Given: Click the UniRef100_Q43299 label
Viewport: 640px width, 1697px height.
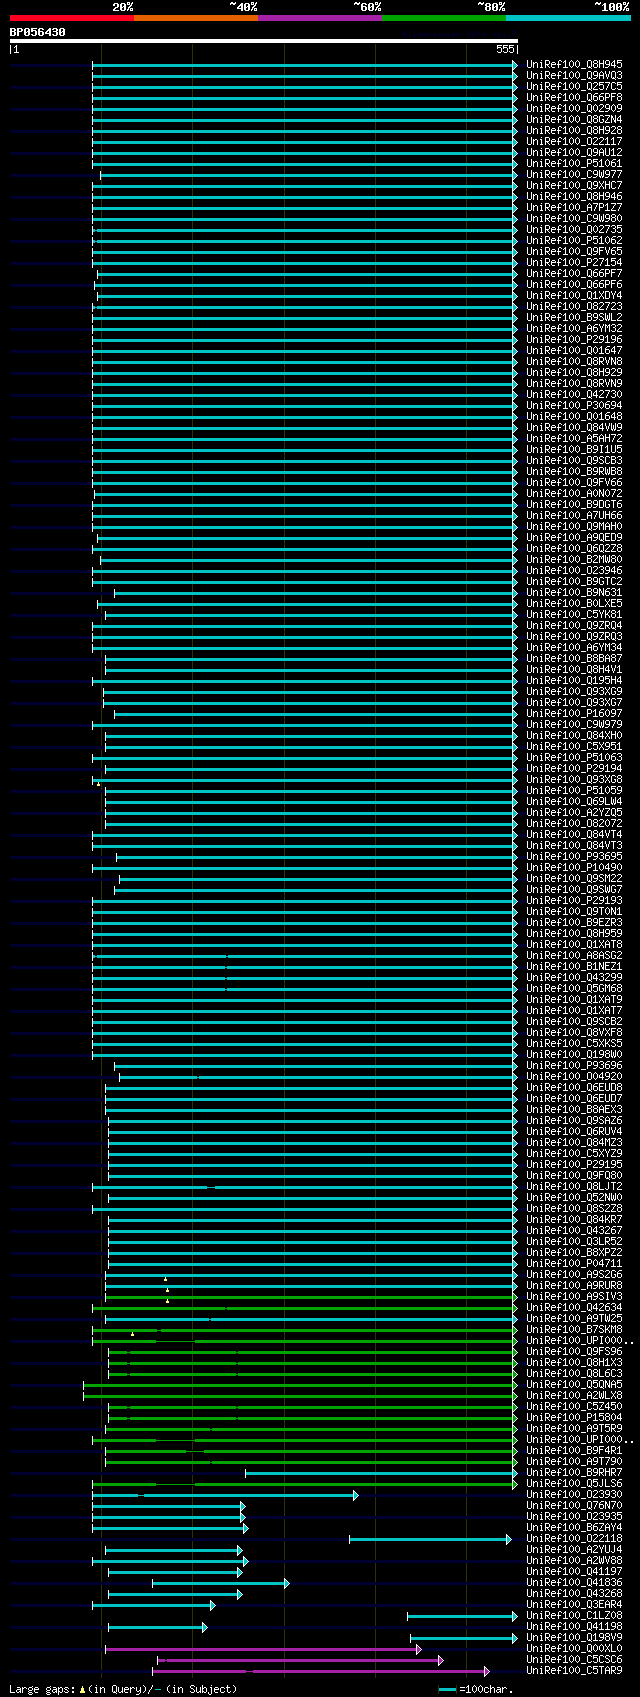Looking at the screenshot, I should (574, 978).
